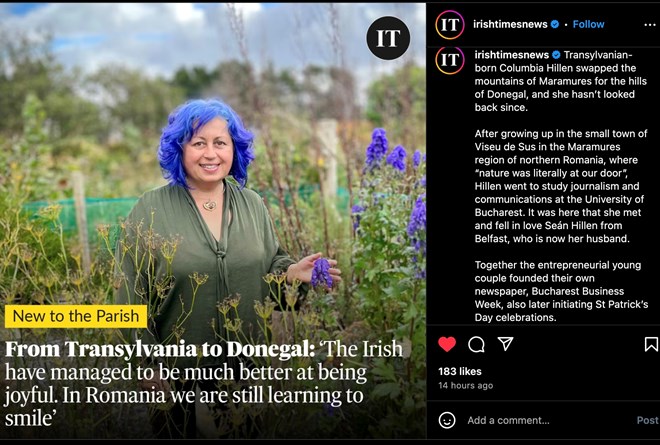Follow the irishtimesnews account

(x=588, y=24)
